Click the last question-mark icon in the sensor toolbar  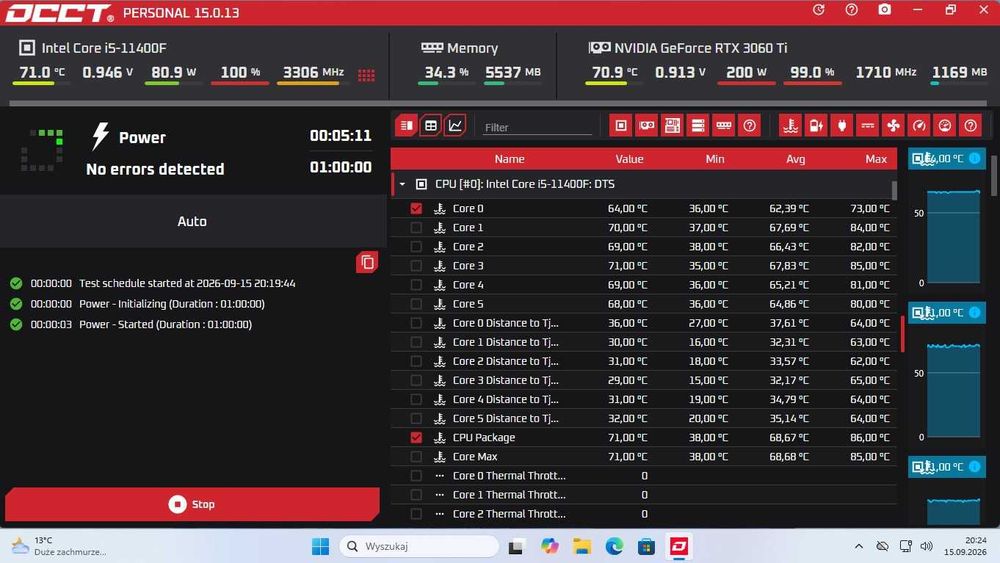971,126
